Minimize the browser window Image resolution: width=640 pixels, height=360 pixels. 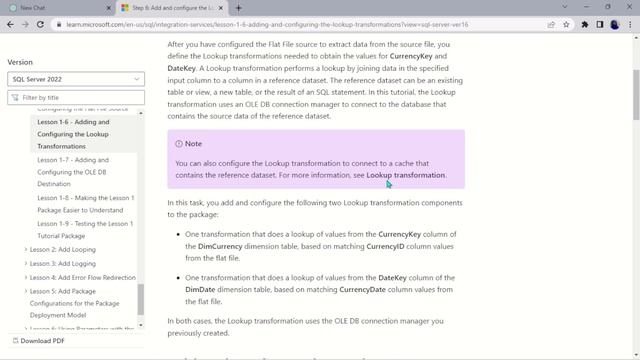(x=587, y=7)
